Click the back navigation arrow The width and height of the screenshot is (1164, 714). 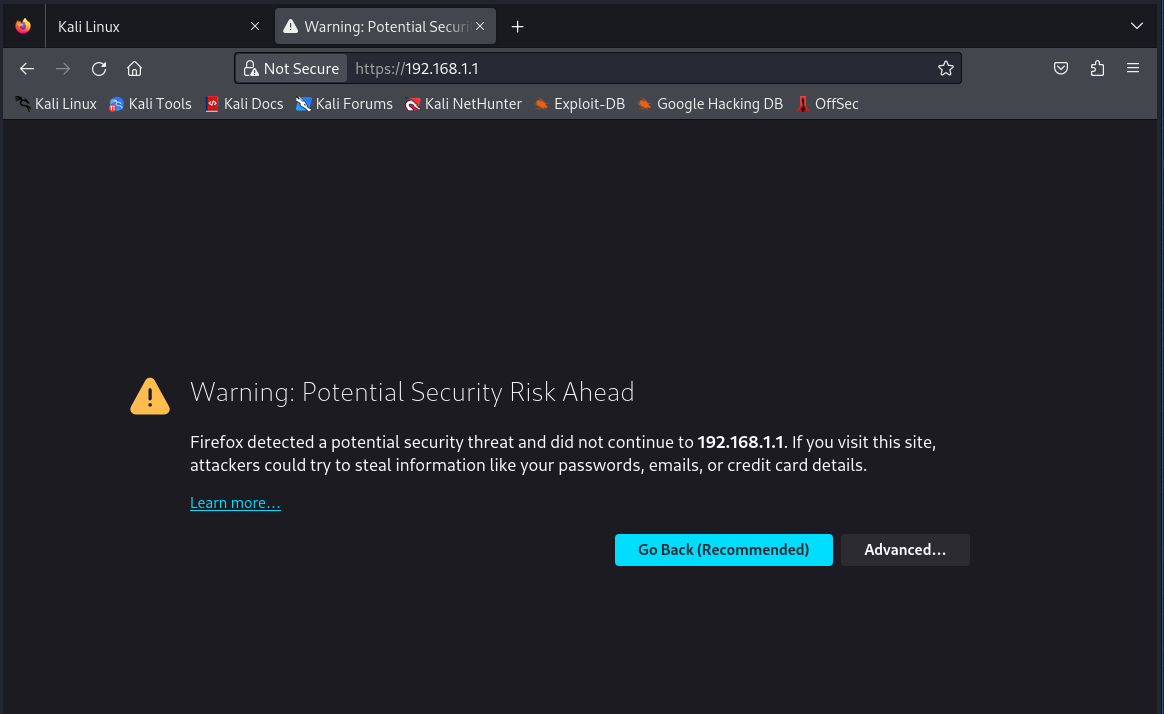pos(27,69)
